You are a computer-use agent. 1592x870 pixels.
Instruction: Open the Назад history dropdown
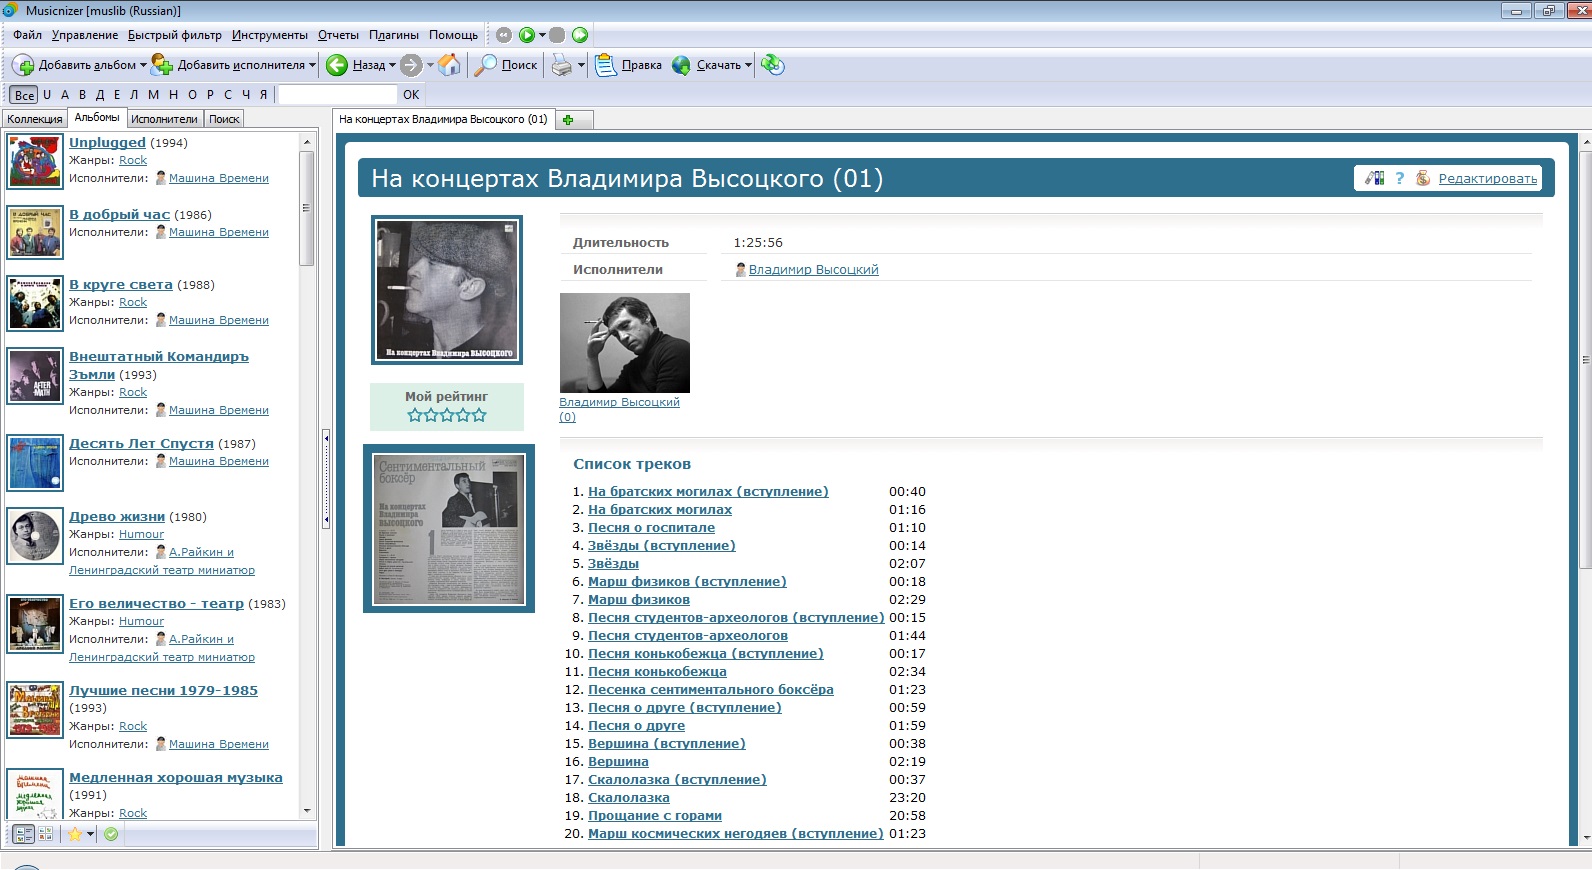pos(392,66)
